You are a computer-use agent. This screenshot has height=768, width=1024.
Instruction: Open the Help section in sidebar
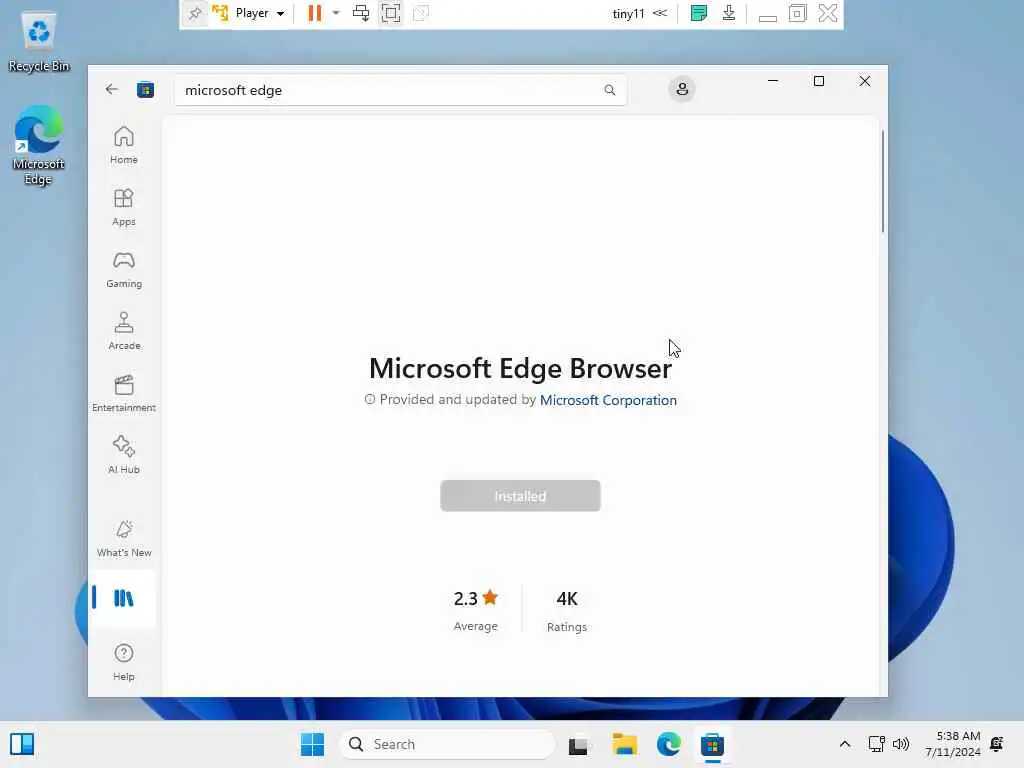pyautogui.click(x=123, y=662)
